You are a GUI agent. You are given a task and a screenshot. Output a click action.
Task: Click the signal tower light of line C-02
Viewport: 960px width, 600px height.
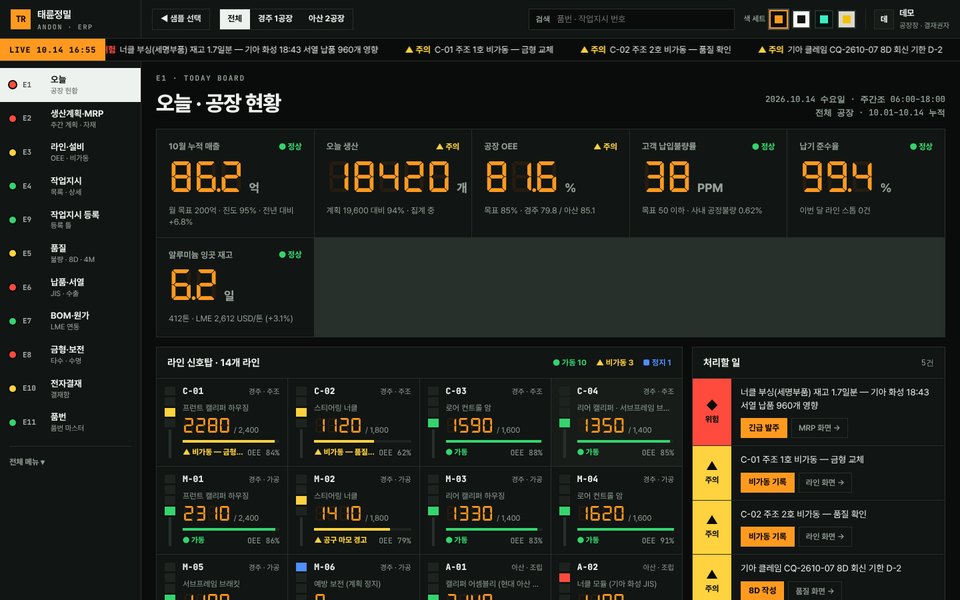coord(301,413)
